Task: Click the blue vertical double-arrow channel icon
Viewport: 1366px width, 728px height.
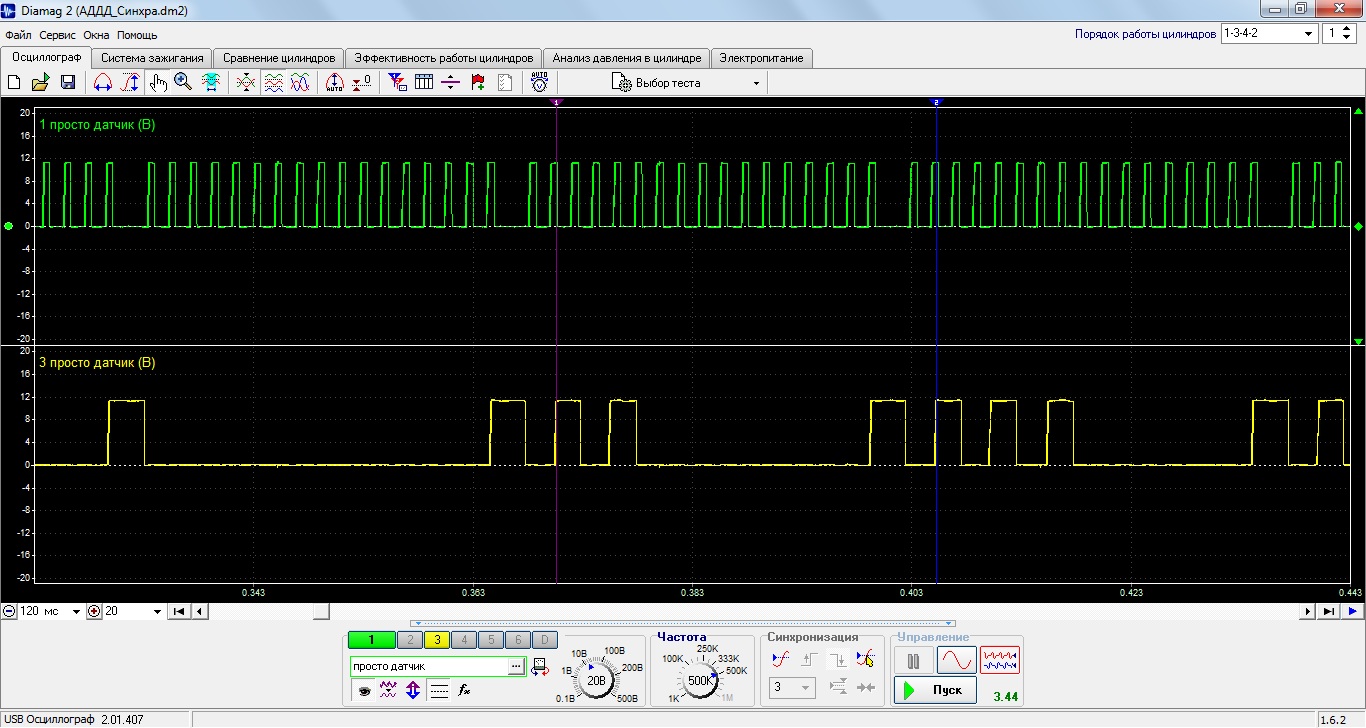Action: 413,690
